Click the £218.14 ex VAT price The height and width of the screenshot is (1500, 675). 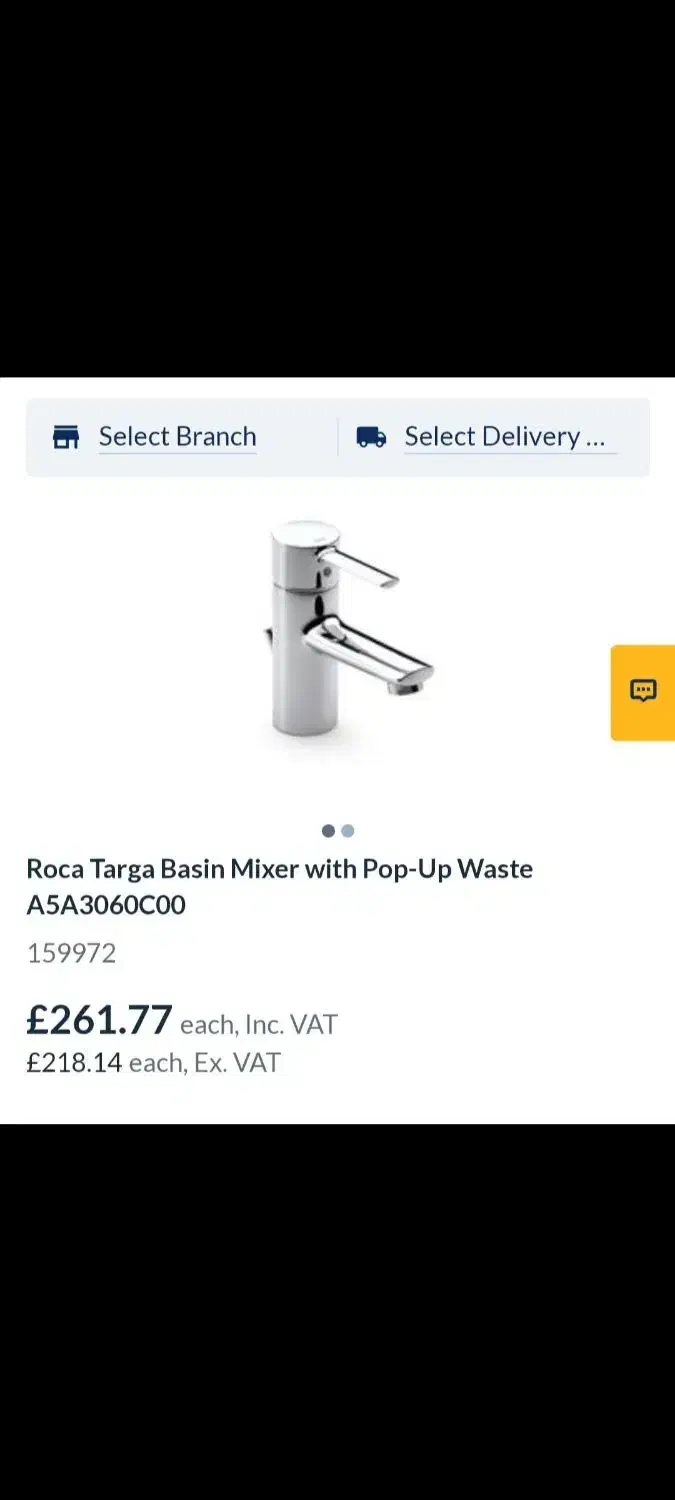pos(74,1063)
